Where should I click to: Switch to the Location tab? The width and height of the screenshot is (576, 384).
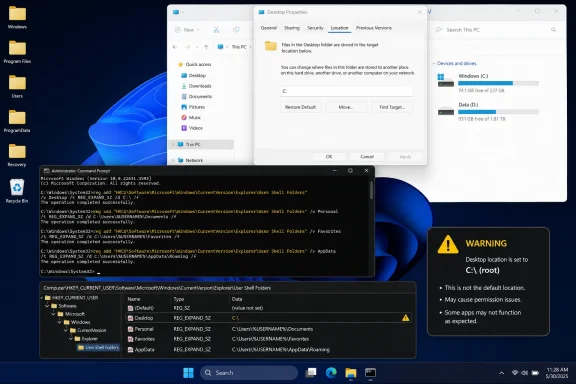tap(339, 28)
